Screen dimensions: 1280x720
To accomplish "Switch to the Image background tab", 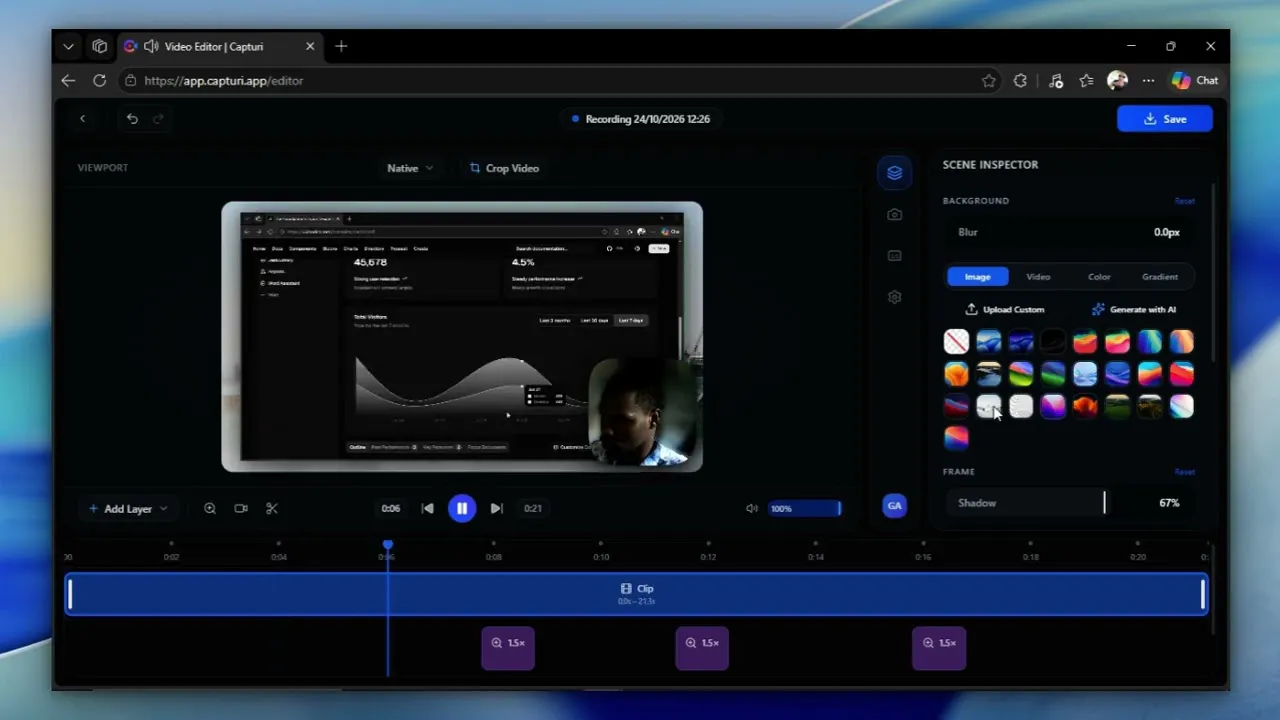I will [977, 277].
